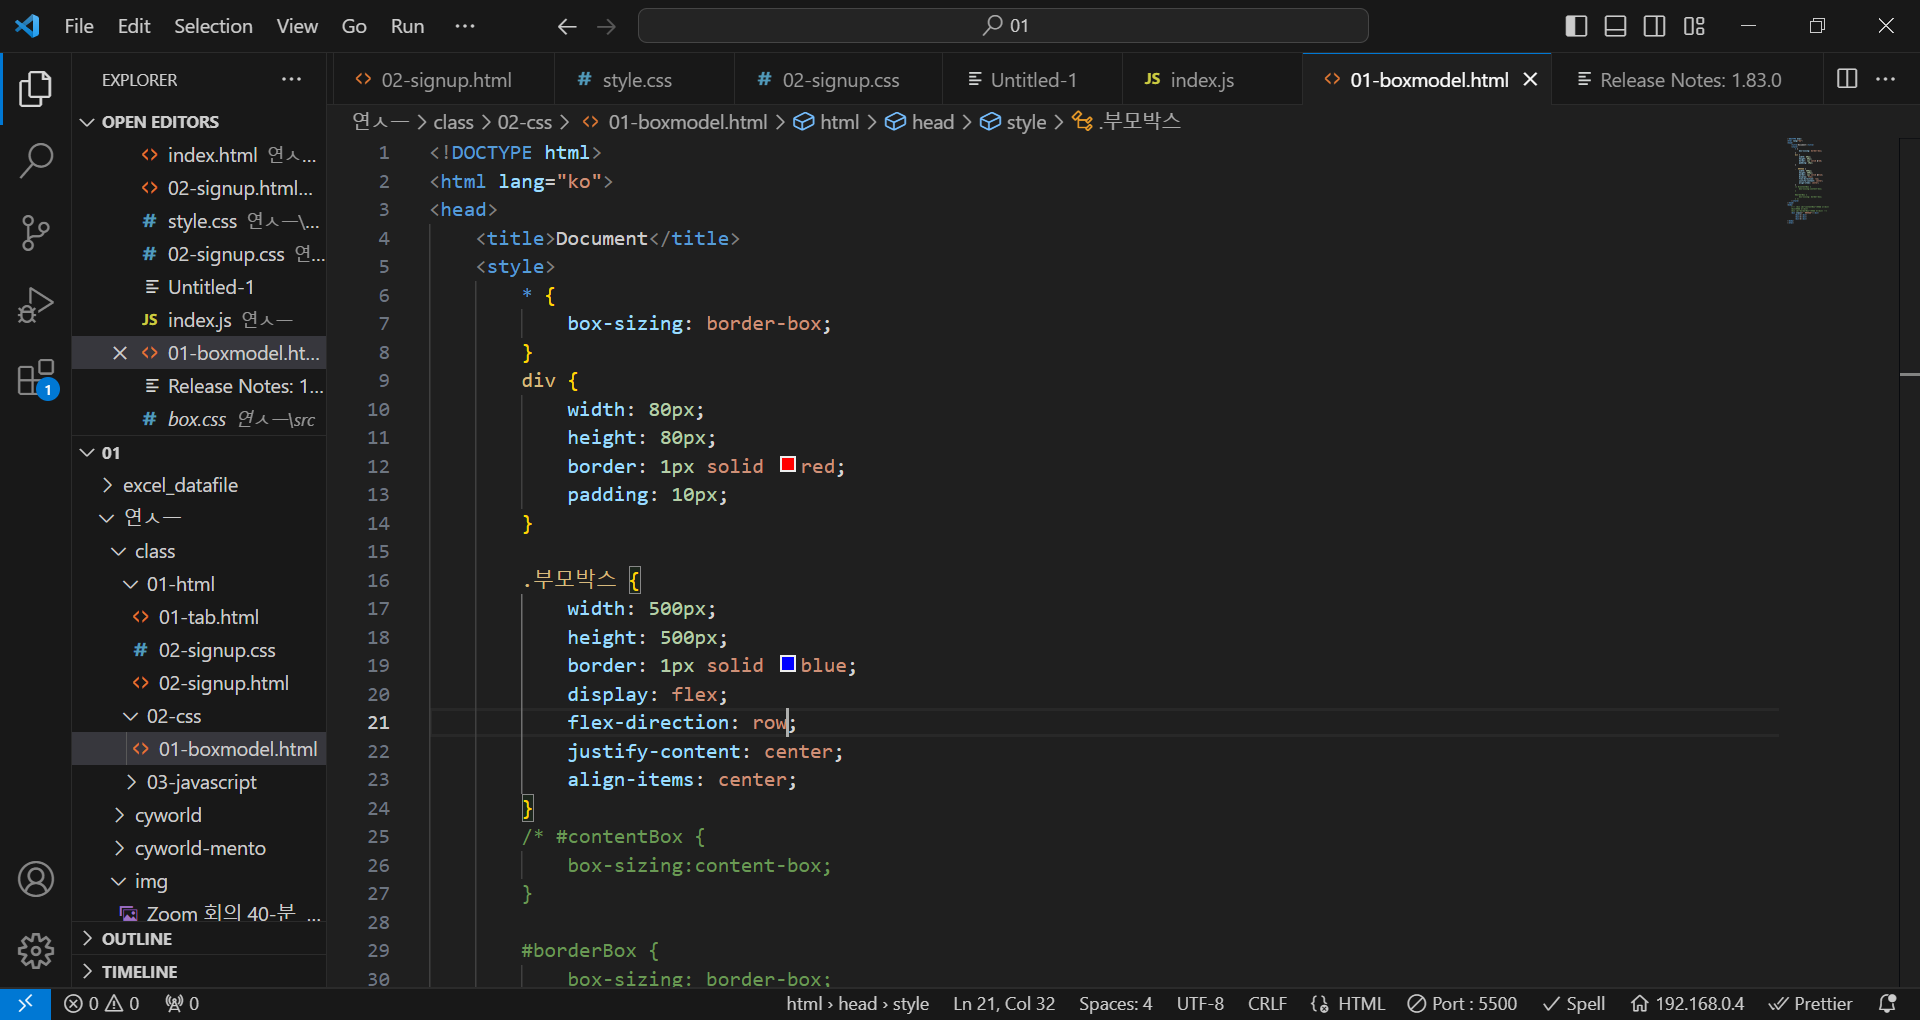The width and height of the screenshot is (1920, 1020).
Task: Open the Selection menu
Action: click(213, 26)
